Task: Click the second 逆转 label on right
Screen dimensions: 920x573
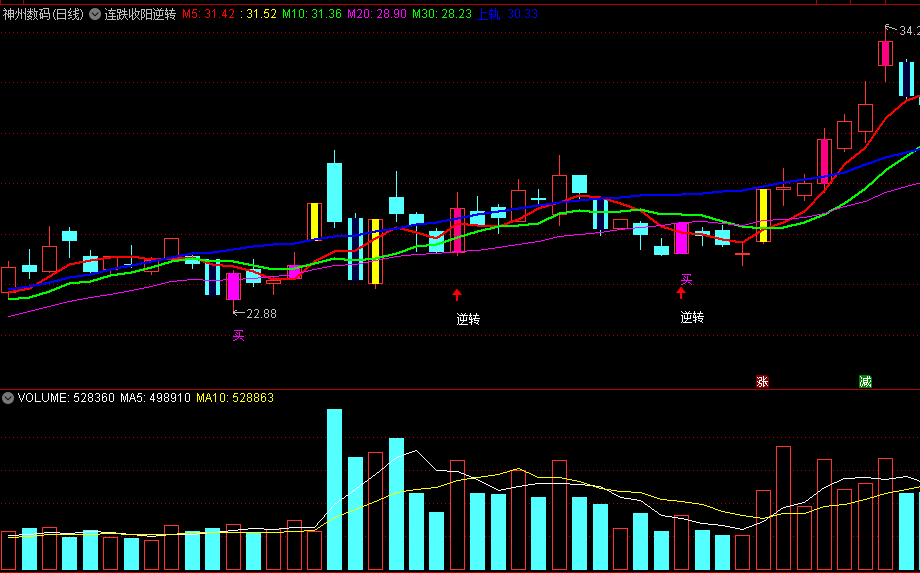Action: point(692,318)
